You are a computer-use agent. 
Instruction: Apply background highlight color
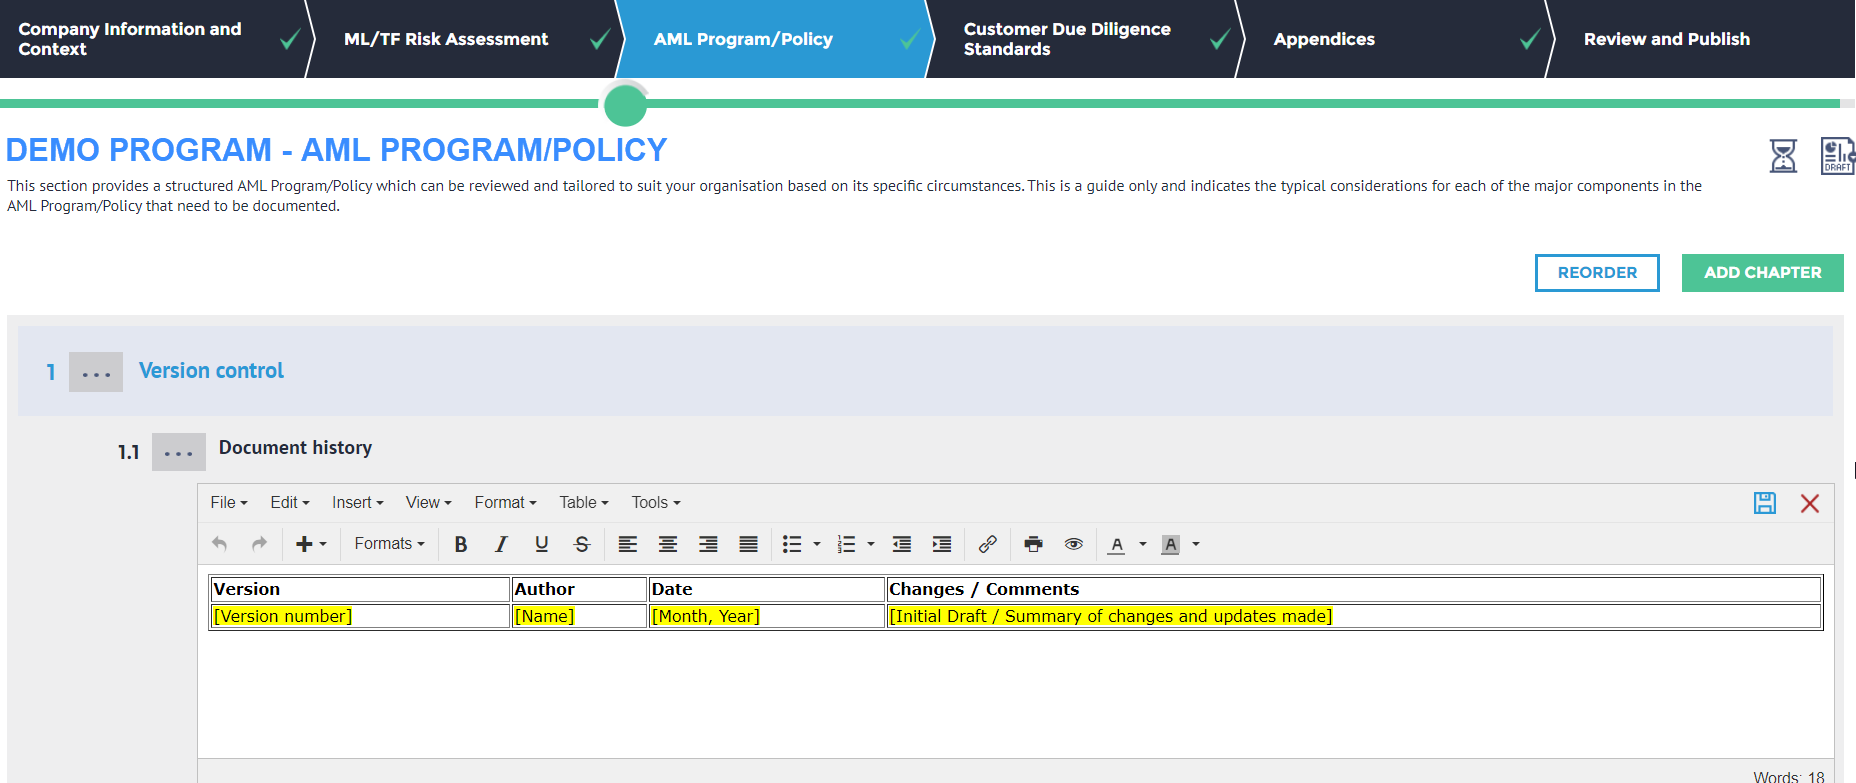pos(1171,544)
